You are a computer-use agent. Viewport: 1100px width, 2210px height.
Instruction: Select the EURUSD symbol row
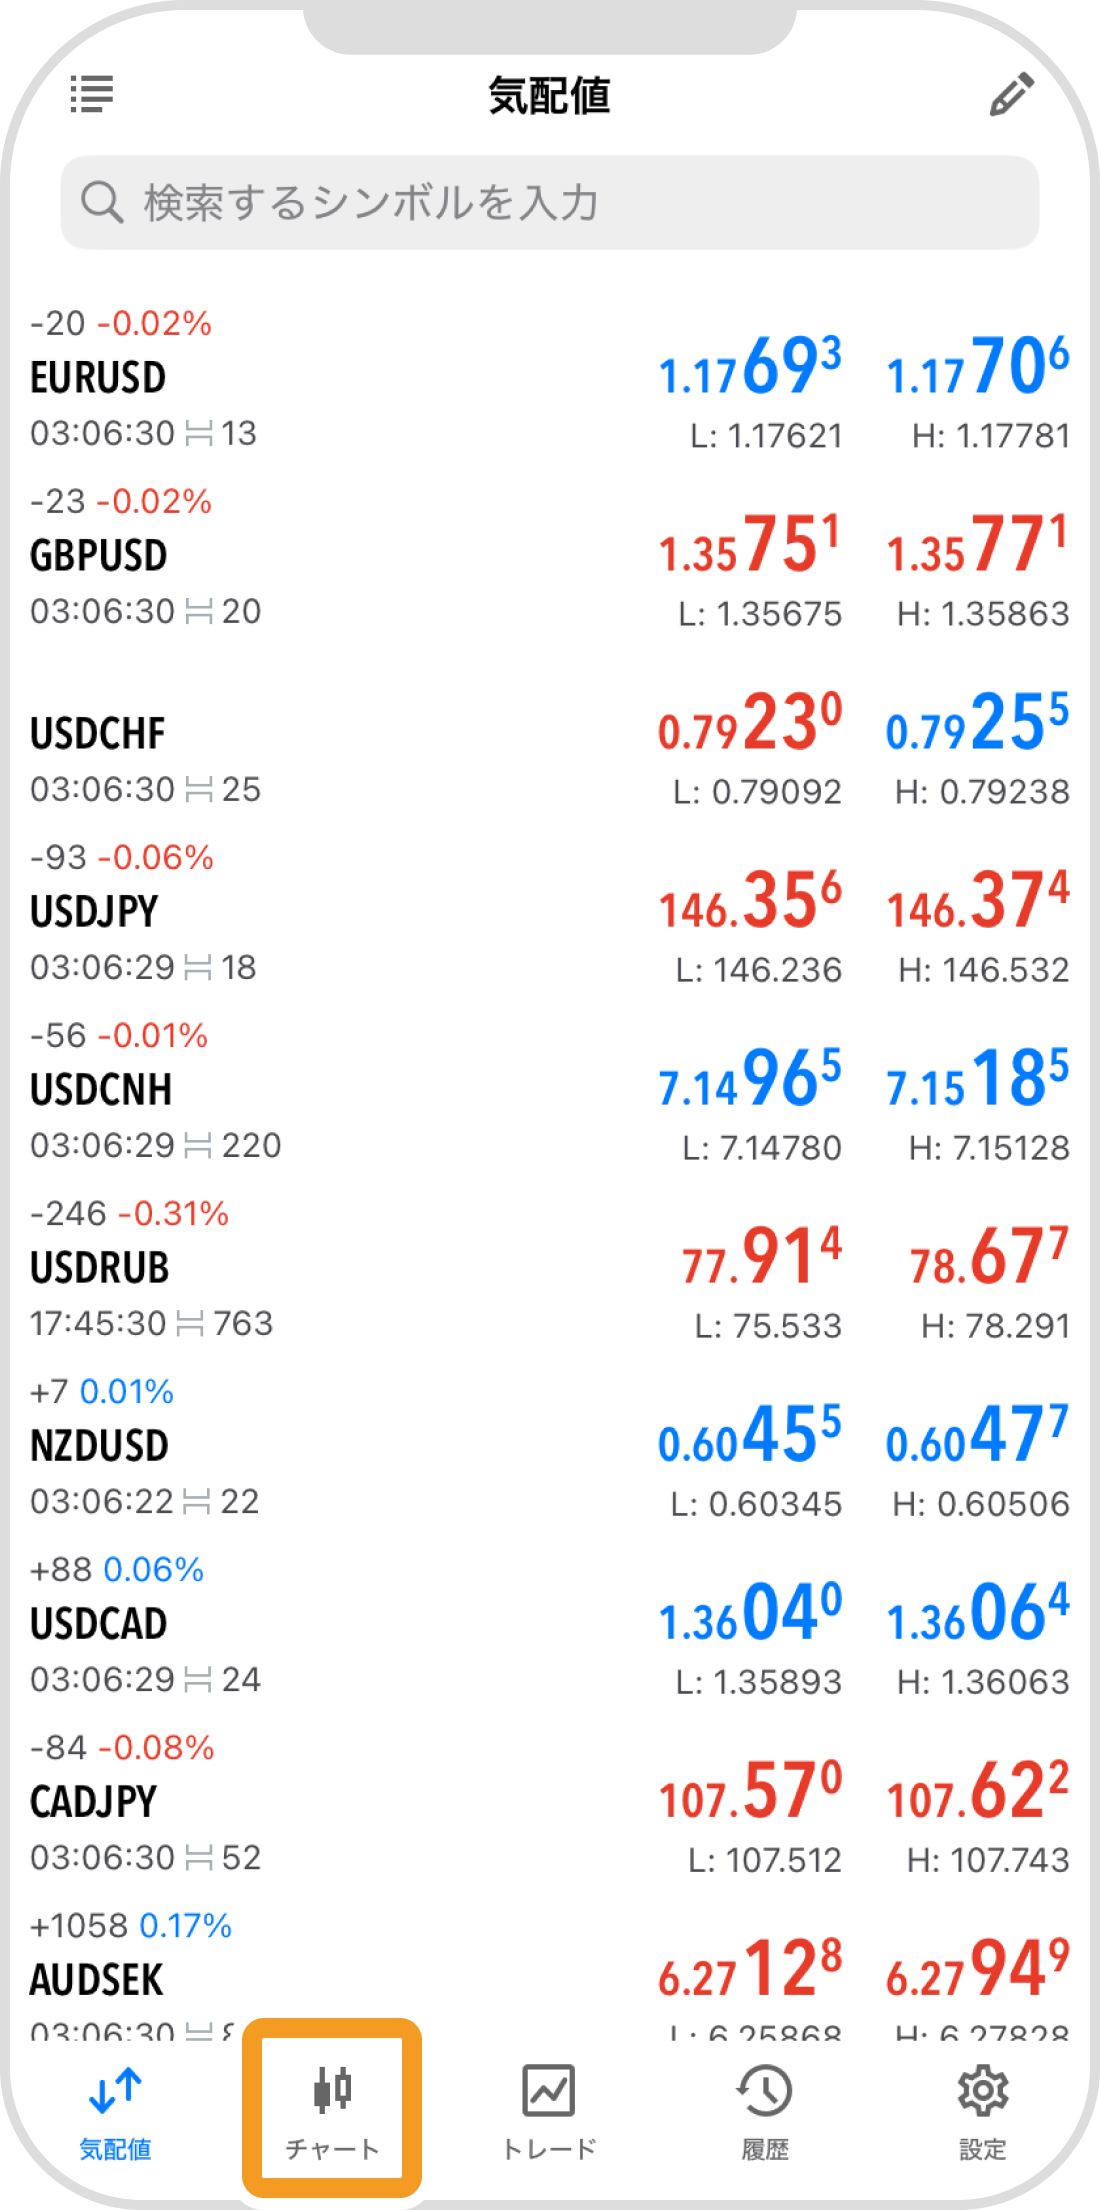(x=300, y=379)
